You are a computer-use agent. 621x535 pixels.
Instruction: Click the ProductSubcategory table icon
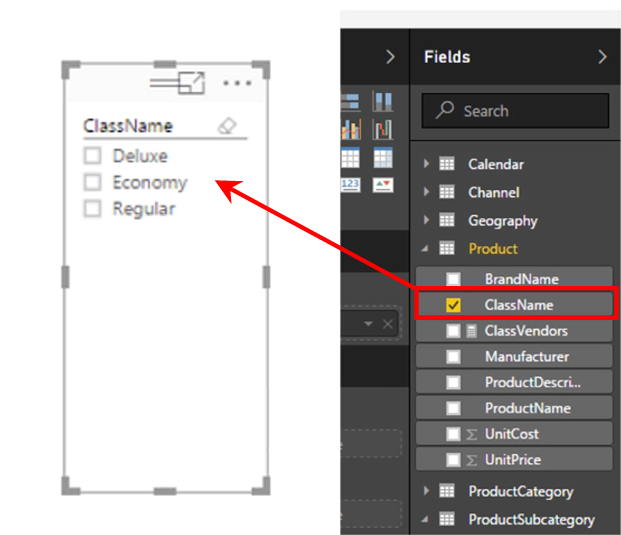(447, 519)
